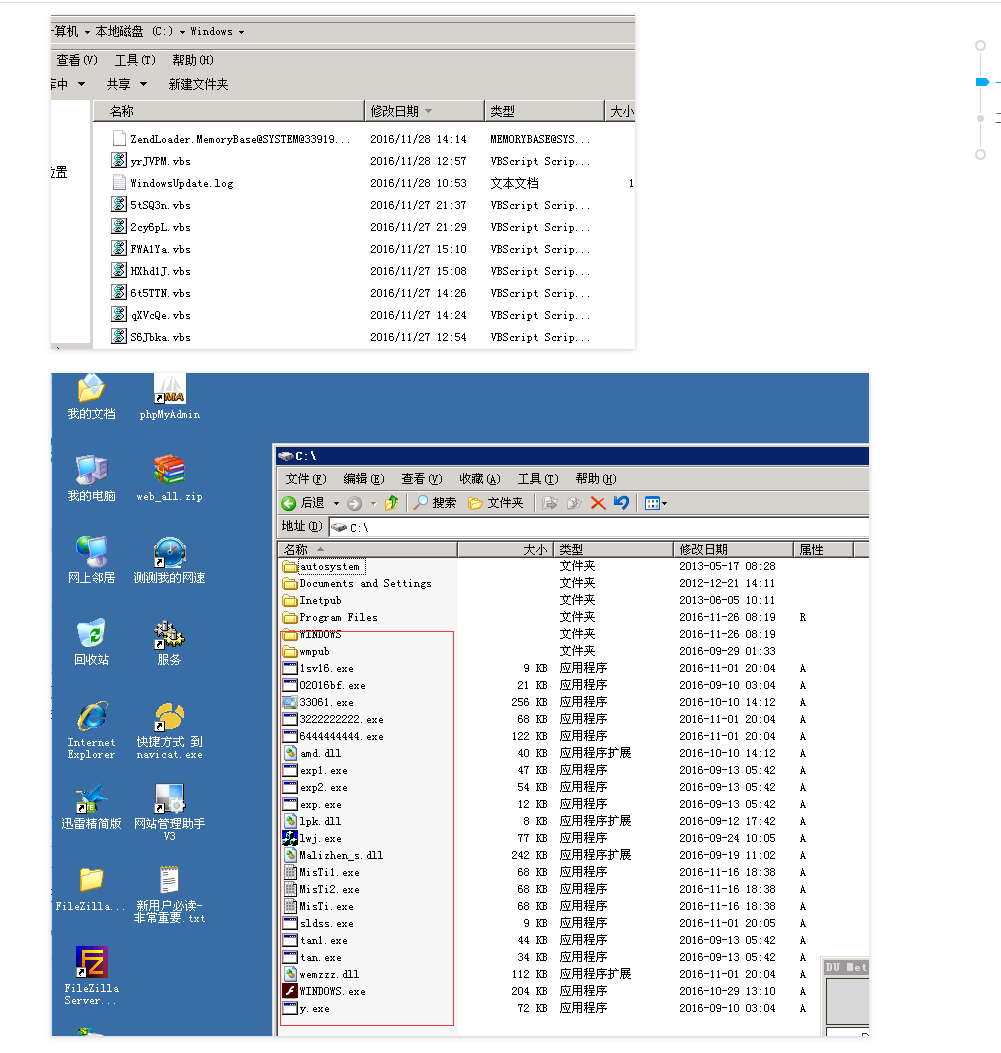Image resolution: width=1001 pixels, height=1053 pixels.
Task: Select the yrJVPM.vbs script file
Action: [151, 161]
